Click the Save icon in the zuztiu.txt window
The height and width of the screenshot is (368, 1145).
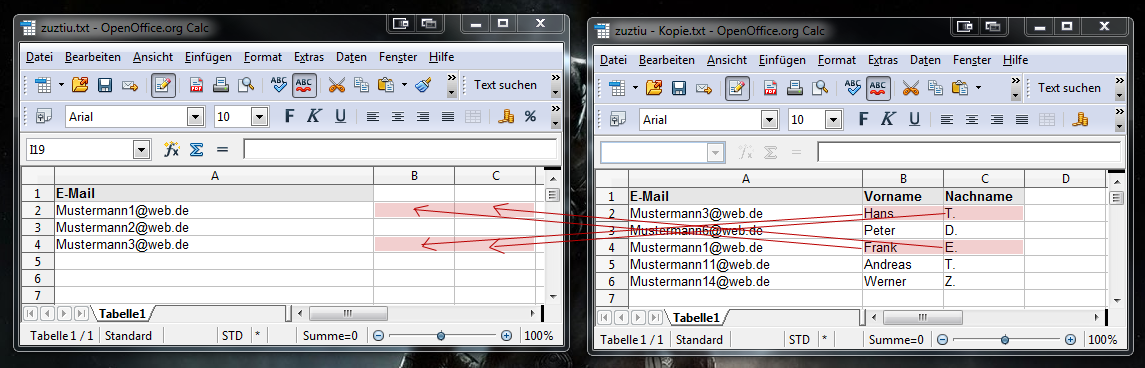104,85
